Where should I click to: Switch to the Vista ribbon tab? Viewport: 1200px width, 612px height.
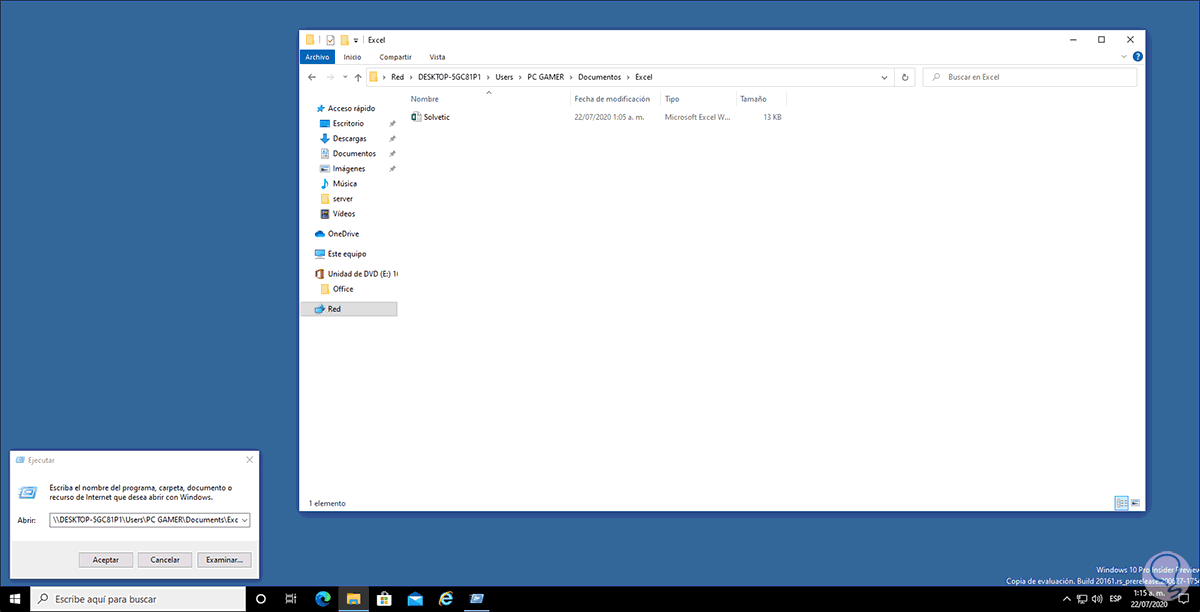pos(437,57)
